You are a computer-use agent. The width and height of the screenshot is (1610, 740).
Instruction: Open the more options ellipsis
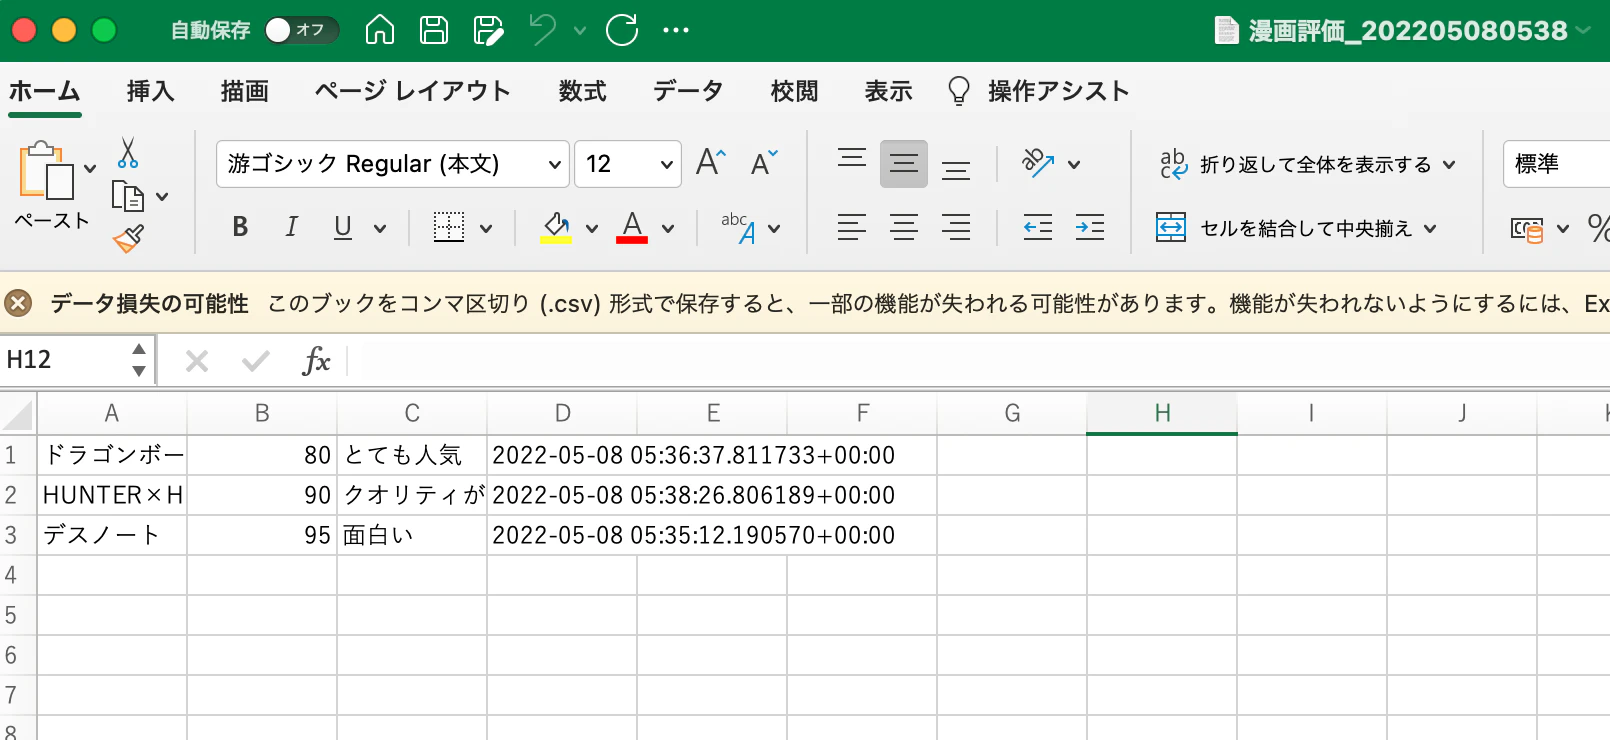[676, 30]
